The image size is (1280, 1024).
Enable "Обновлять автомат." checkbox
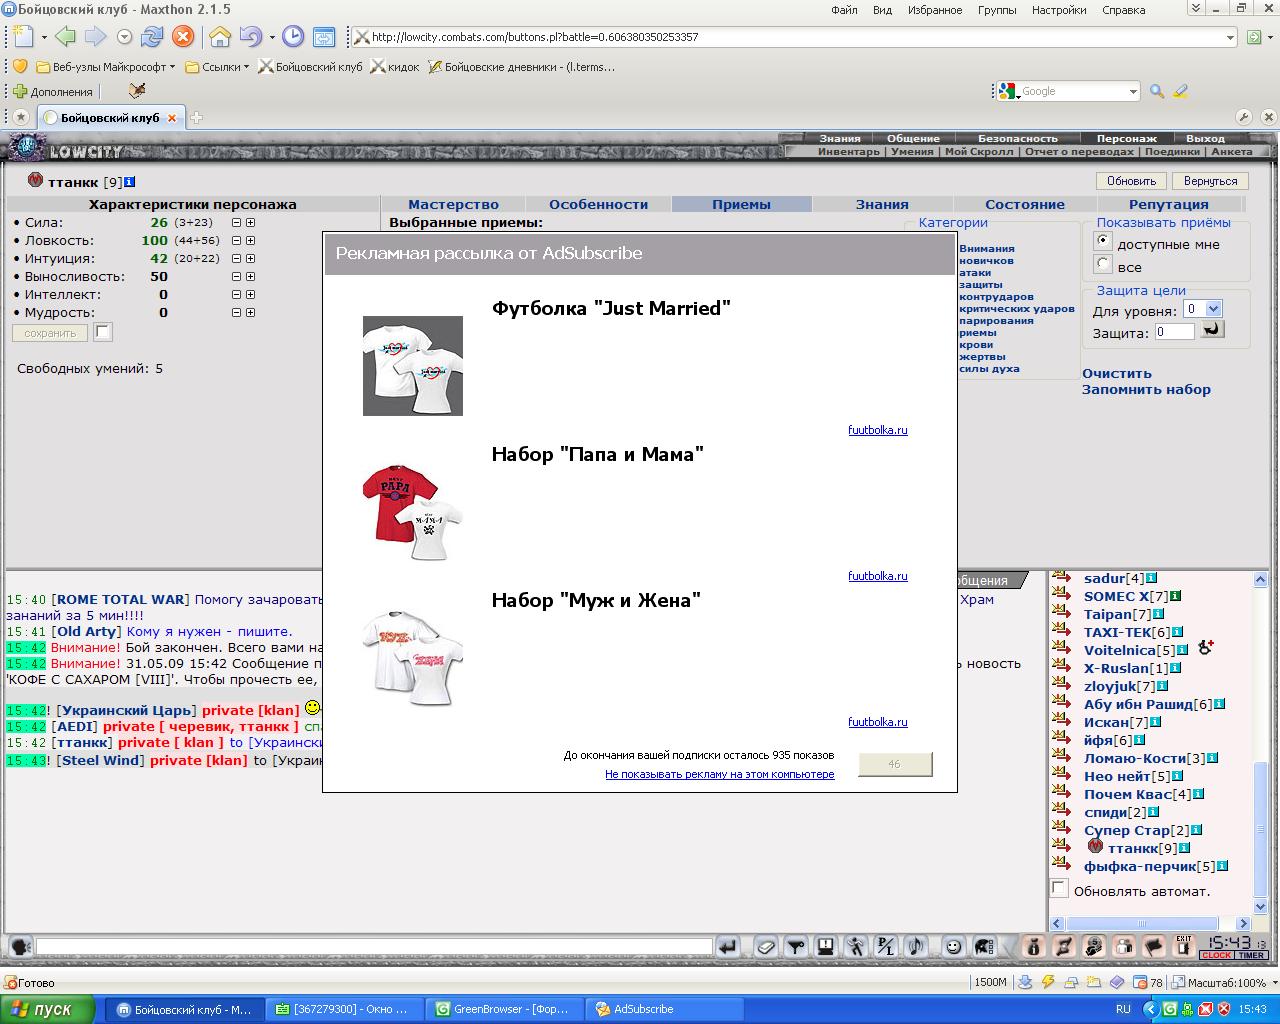point(1059,888)
